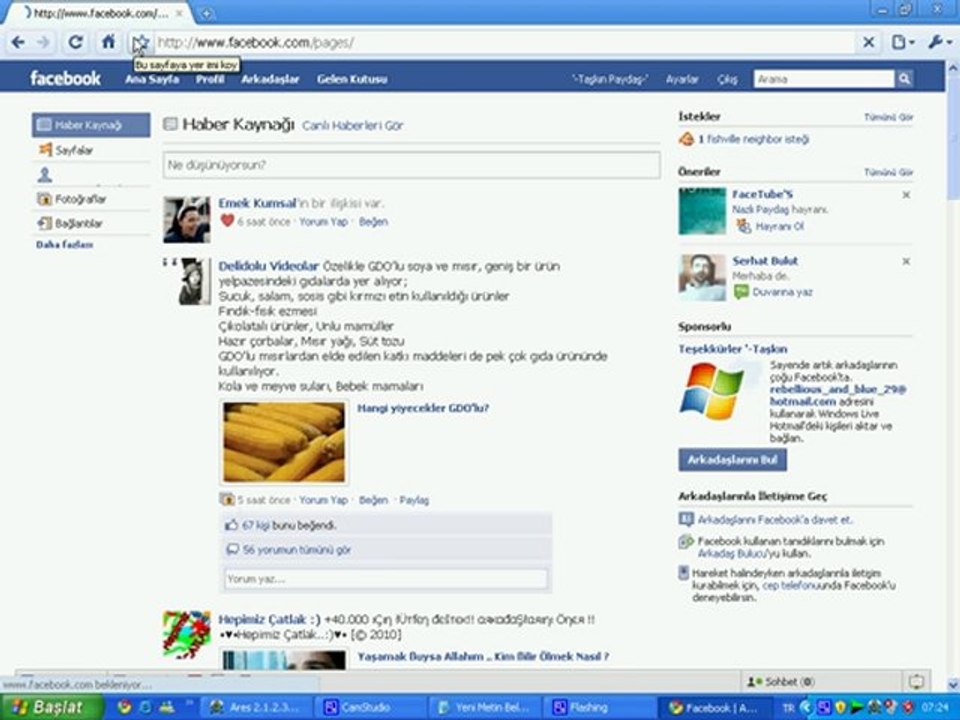Viewport: 960px width, 720px height.
Task: Open Hangi yiyecekler GDO'lu? link
Action: point(423,408)
